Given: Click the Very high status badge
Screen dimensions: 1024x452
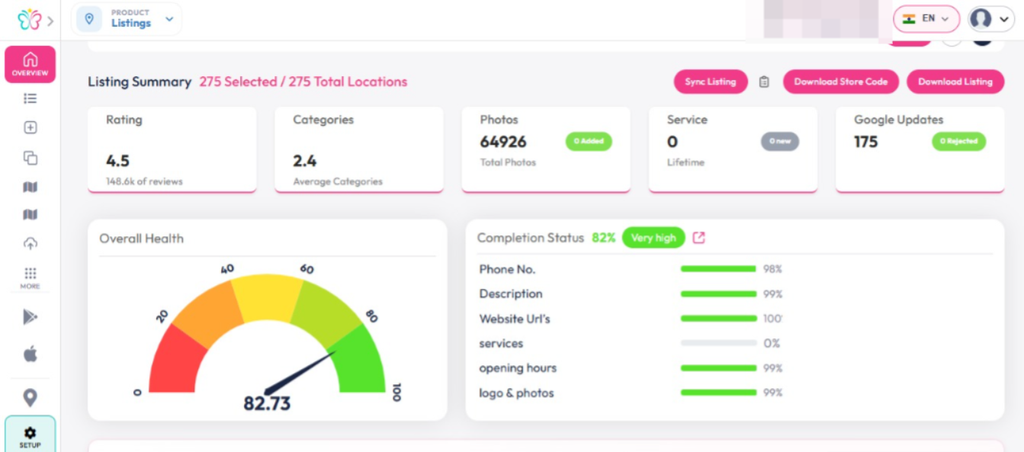Looking at the screenshot, I should tap(654, 238).
